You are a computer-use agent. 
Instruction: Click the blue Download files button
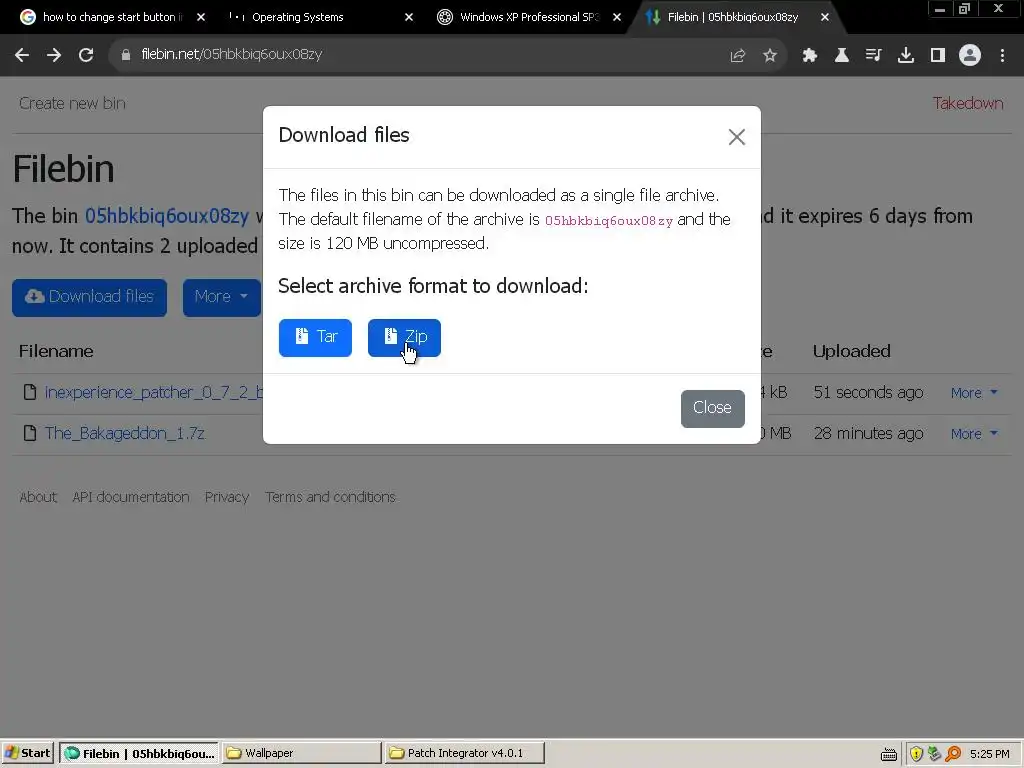tap(89, 298)
